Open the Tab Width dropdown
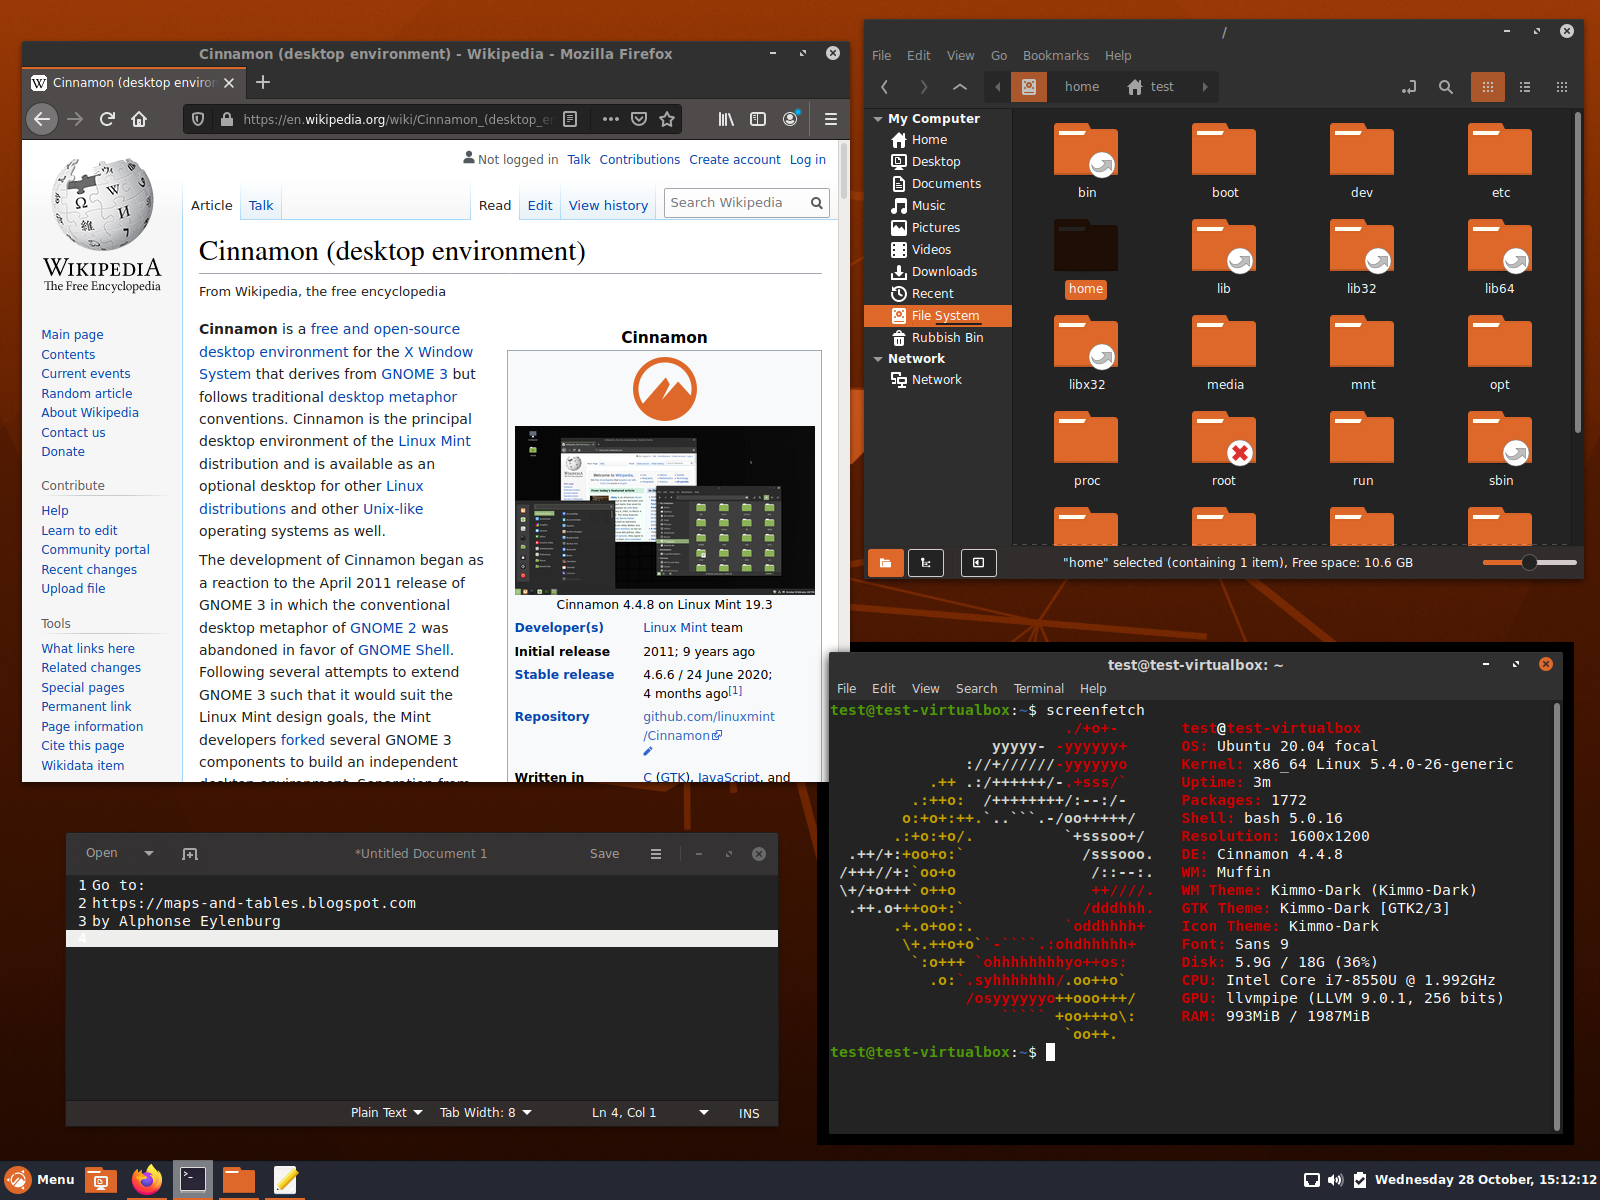 (485, 1113)
